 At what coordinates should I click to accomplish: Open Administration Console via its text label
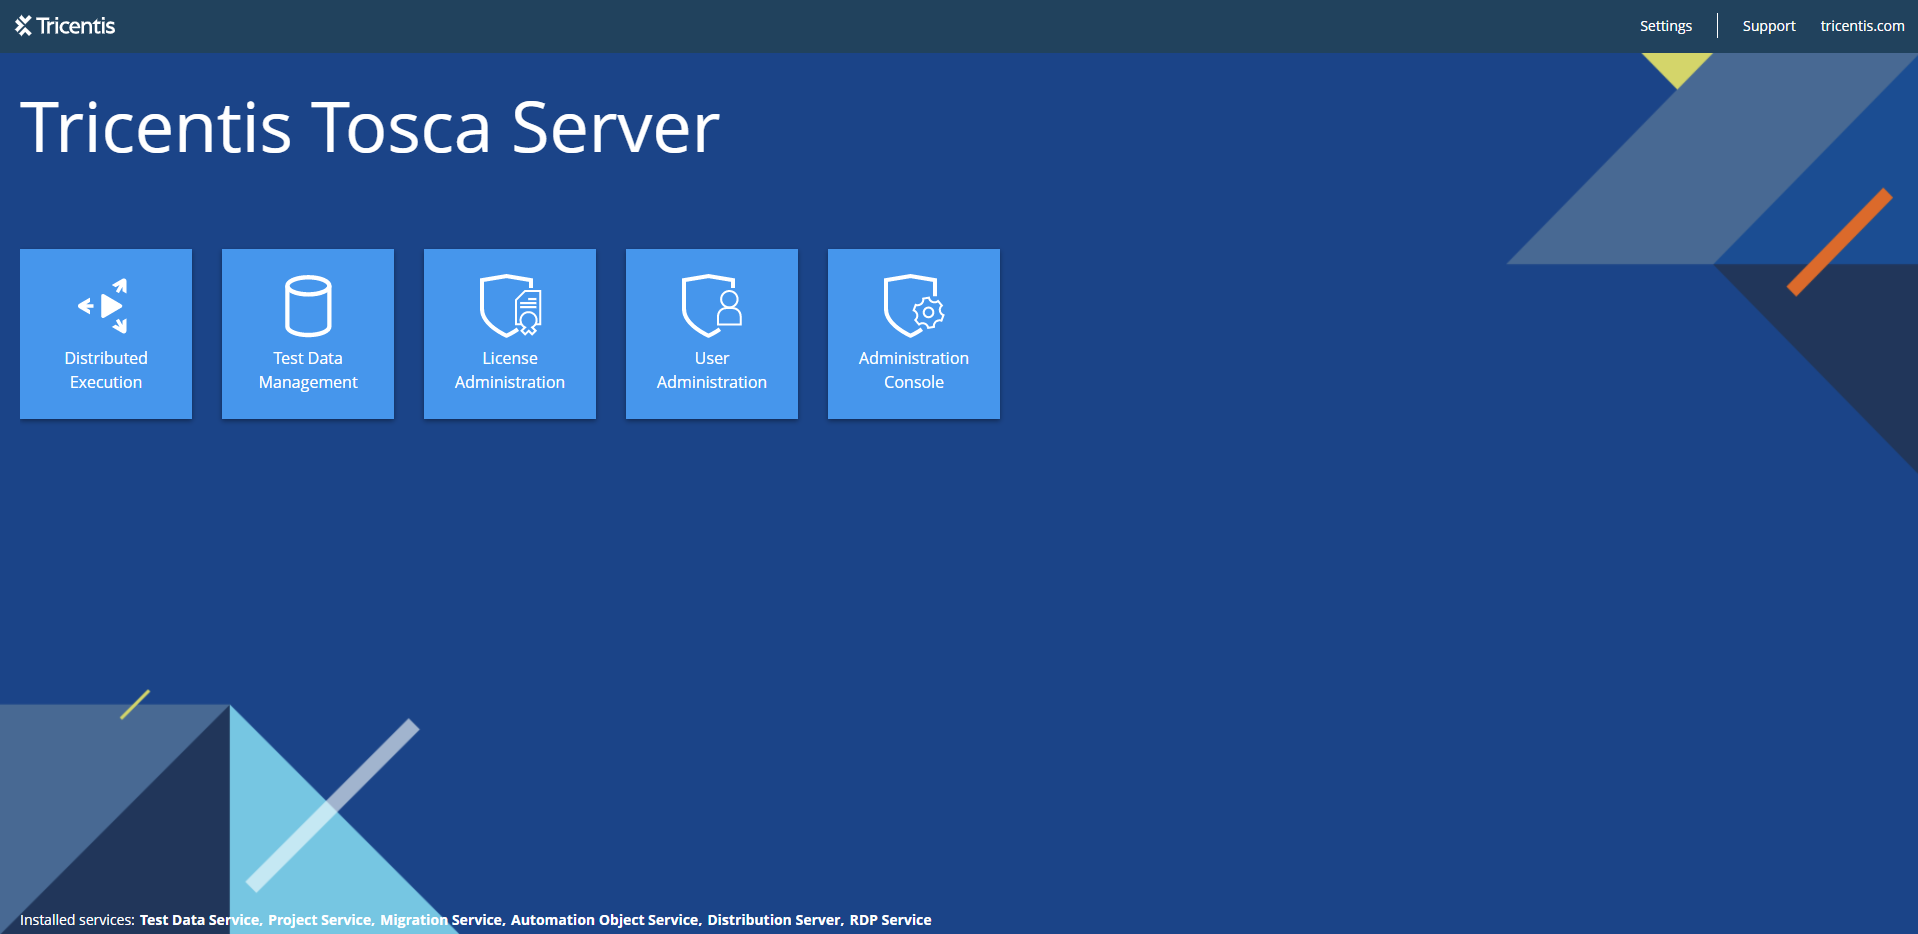[914, 370]
